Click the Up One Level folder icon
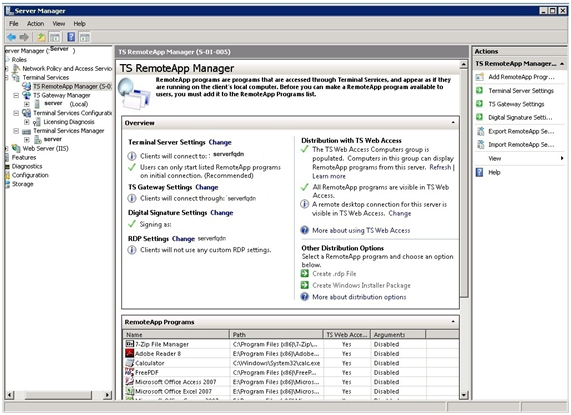Image resolution: width=571 pixels, height=415 pixels. coord(42,37)
